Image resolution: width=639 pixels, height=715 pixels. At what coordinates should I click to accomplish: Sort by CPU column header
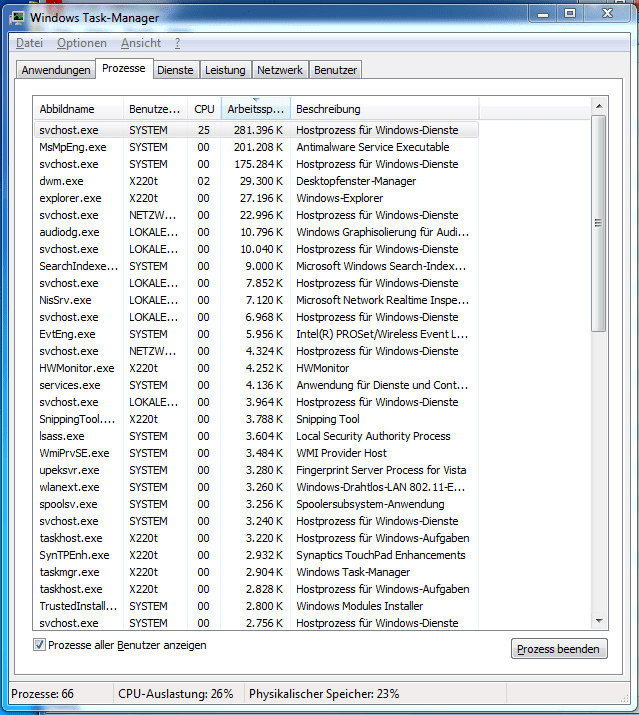[x=204, y=109]
